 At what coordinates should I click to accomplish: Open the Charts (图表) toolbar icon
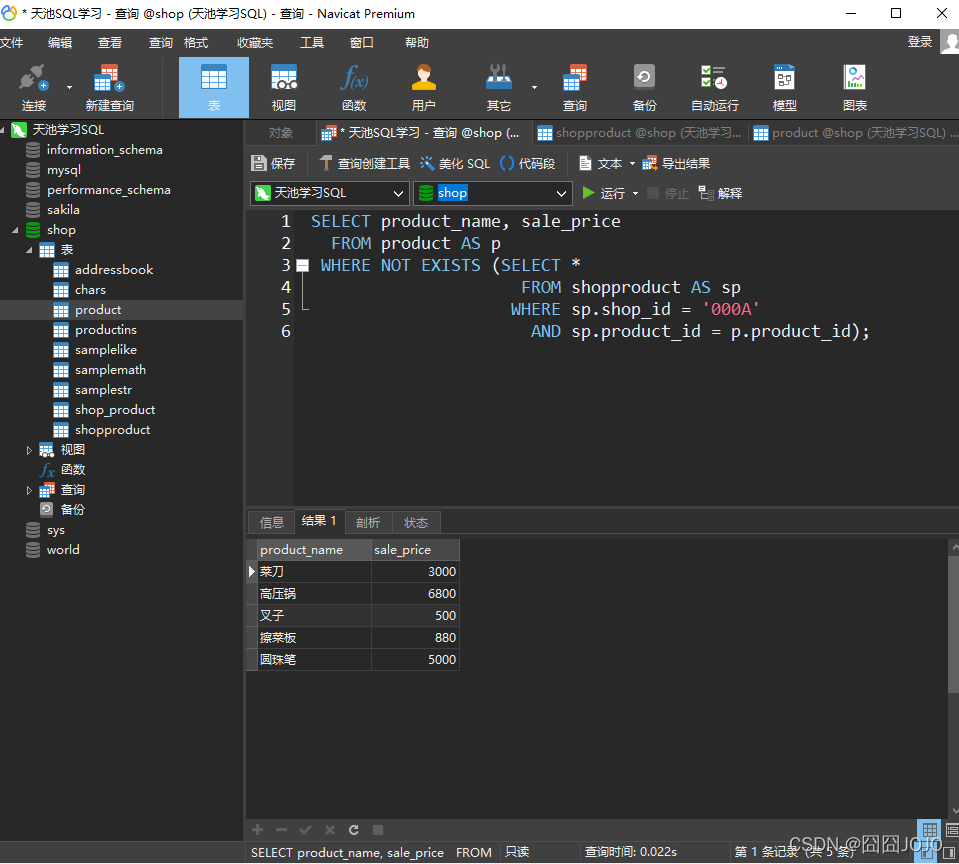854,87
